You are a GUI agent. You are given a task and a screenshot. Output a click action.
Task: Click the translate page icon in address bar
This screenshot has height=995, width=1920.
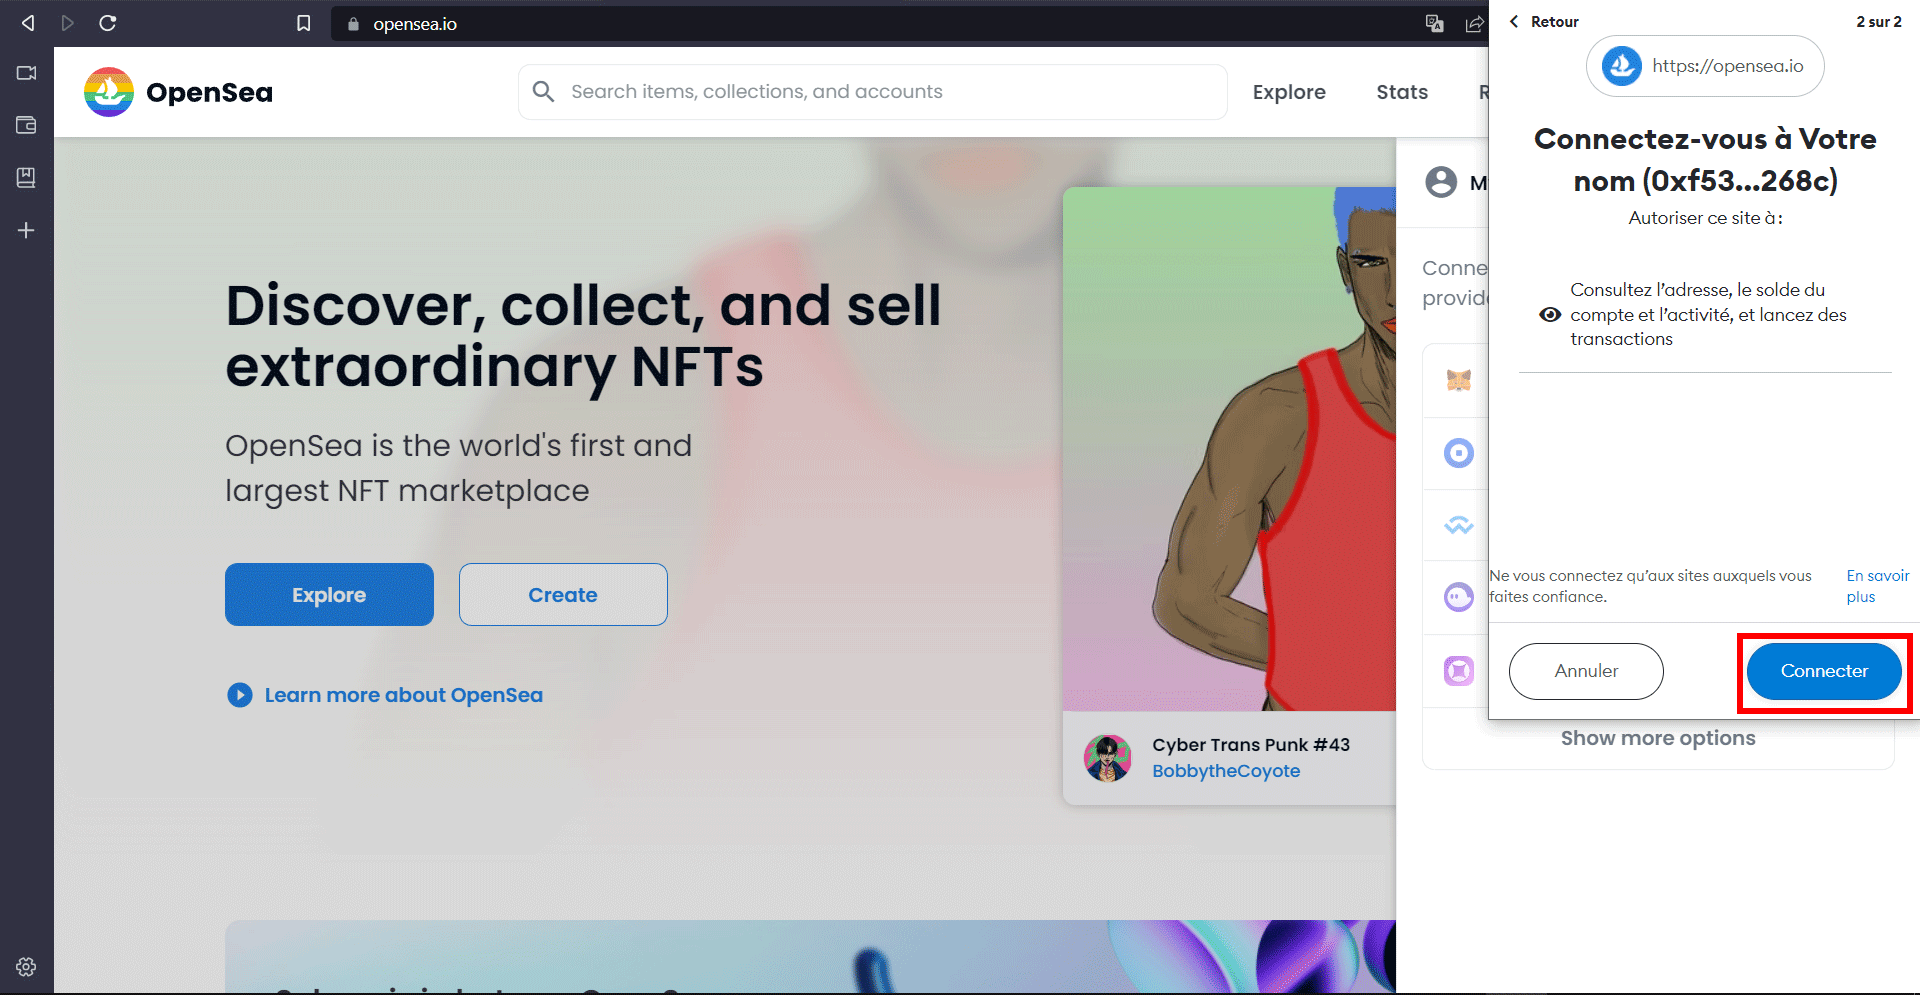tap(1435, 23)
